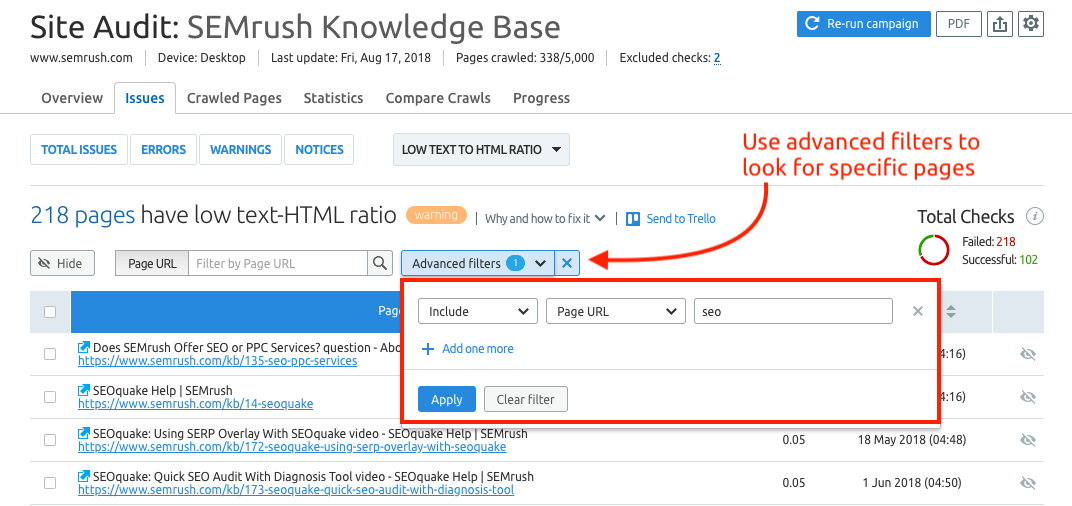Check the SEOquake Help row checkbox
This screenshot has width=1072, height=506.
tap(50, 397)
